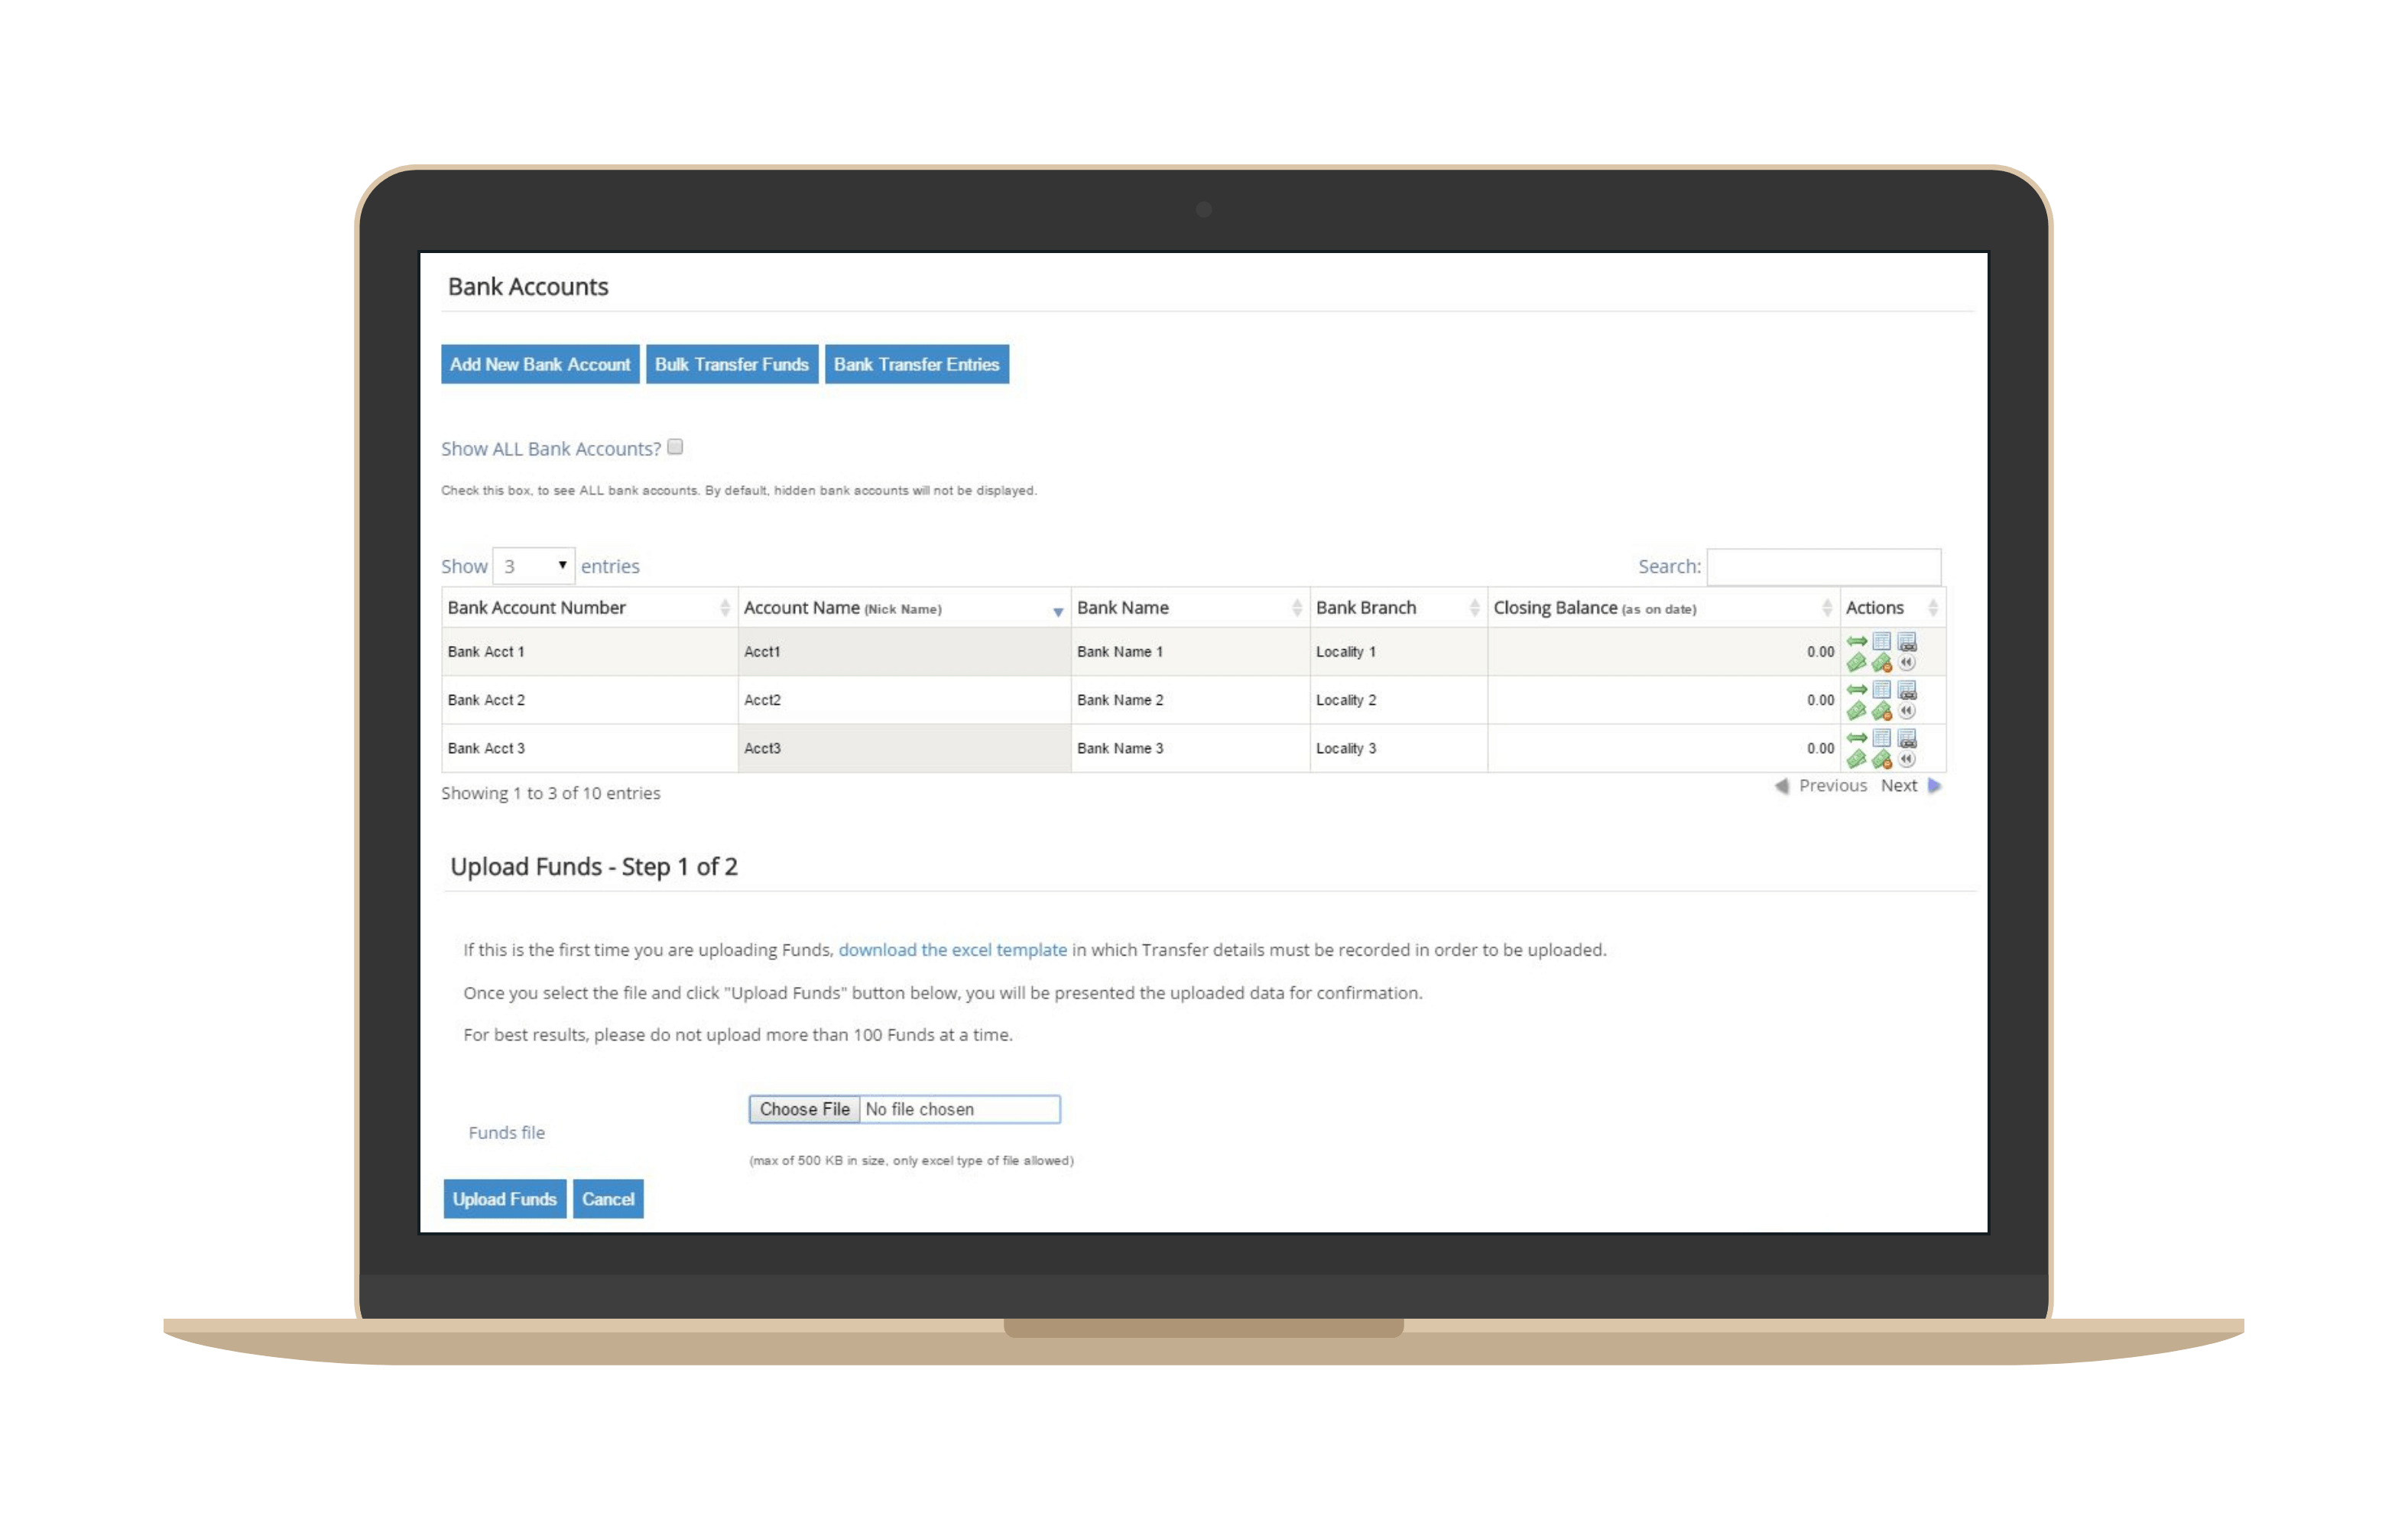Screen dimensions: 2408x1529
Task: Open the Show entries dropdown
Action: pos(534,565)
